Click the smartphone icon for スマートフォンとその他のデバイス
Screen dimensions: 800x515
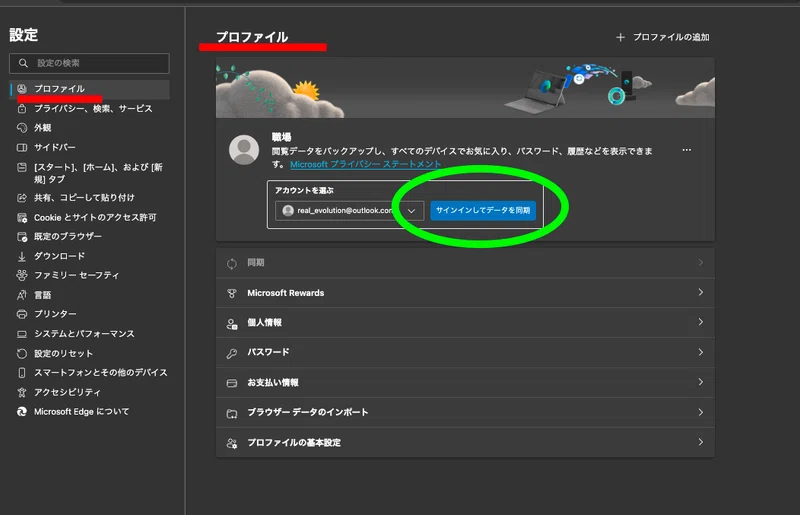(22, 373)
